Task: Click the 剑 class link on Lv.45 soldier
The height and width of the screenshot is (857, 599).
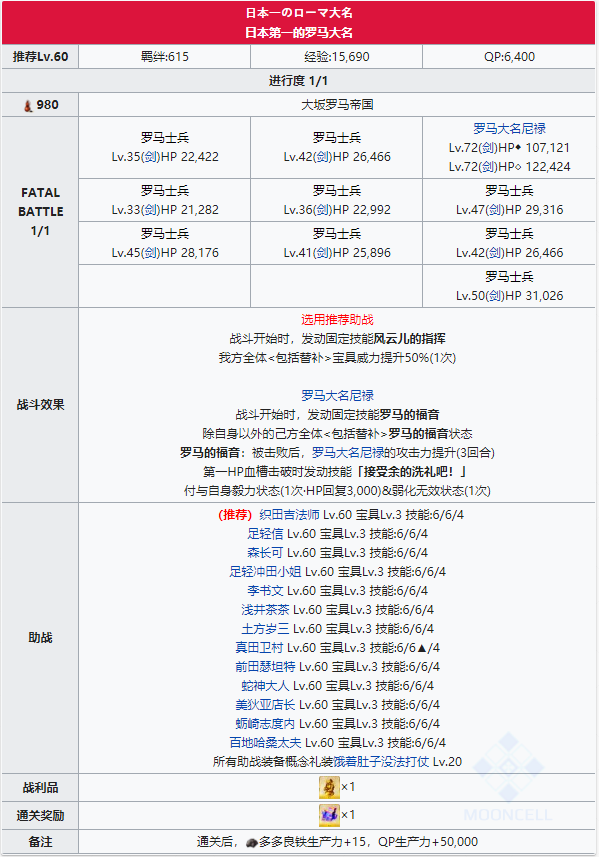Action: pos(151,253)
